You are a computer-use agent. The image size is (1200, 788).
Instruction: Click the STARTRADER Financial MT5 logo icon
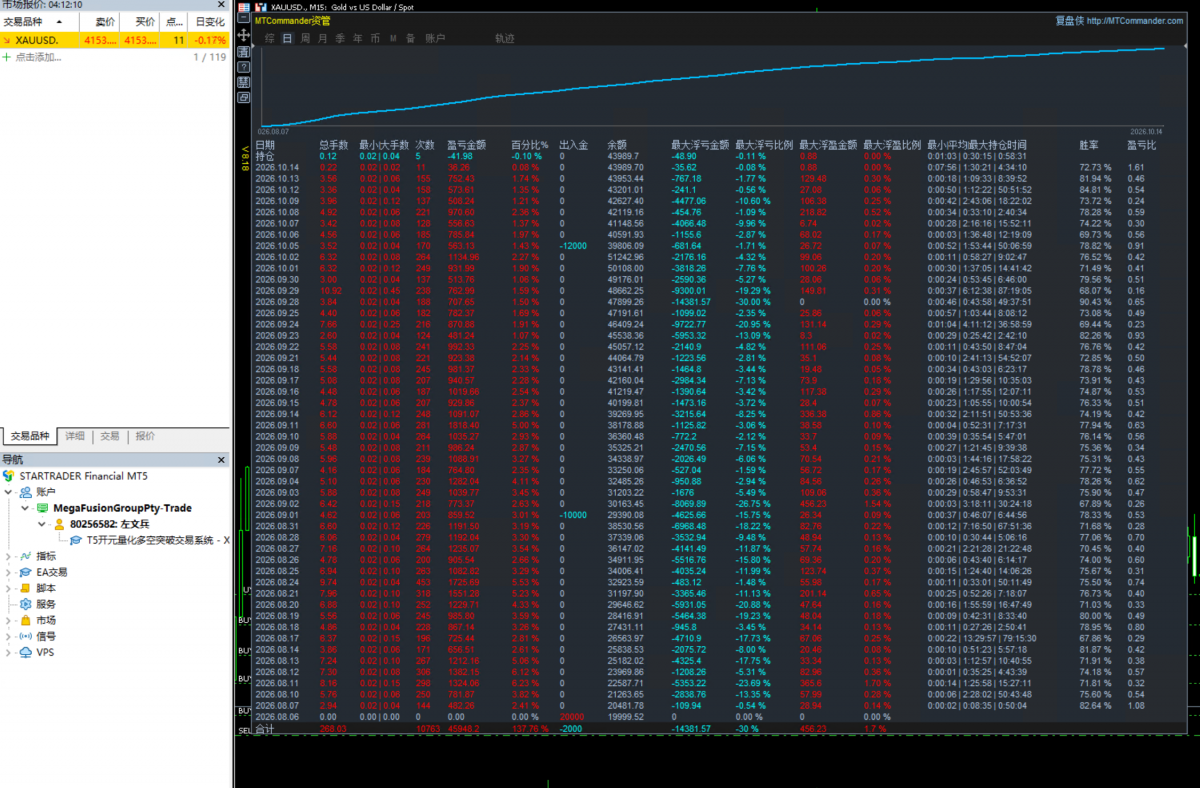coord(9,476)
